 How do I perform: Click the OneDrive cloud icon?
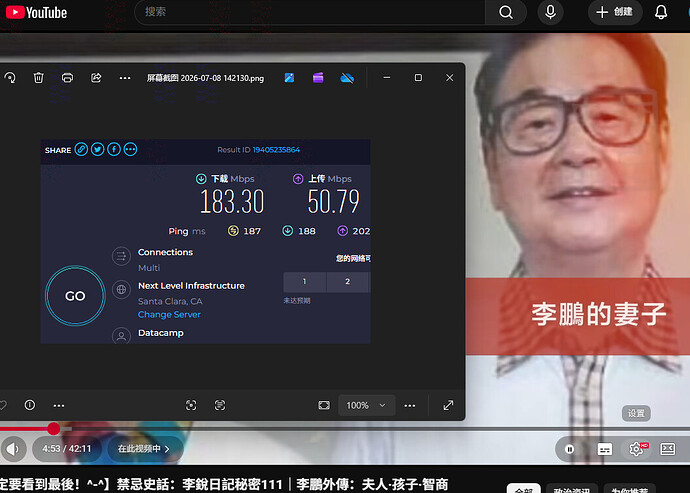pos(347,78)
